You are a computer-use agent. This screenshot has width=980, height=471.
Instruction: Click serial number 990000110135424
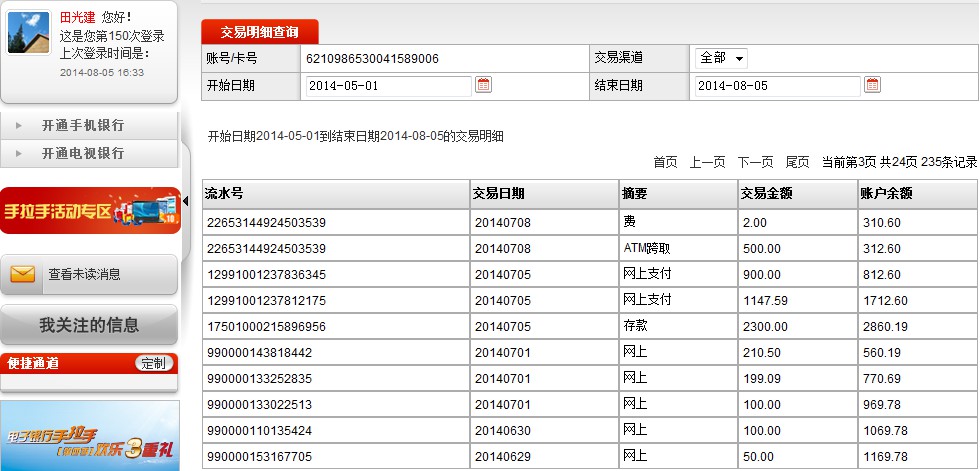click(259, 431)
